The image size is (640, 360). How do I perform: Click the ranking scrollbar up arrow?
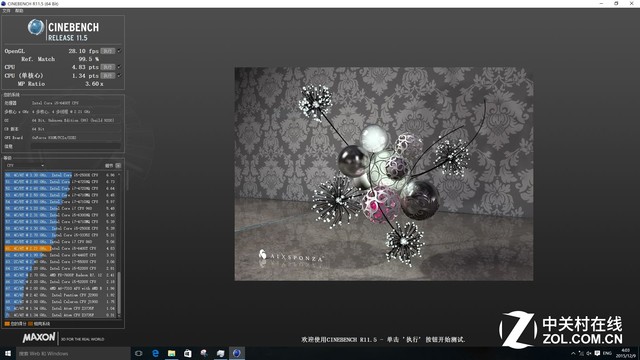(119, 174)
